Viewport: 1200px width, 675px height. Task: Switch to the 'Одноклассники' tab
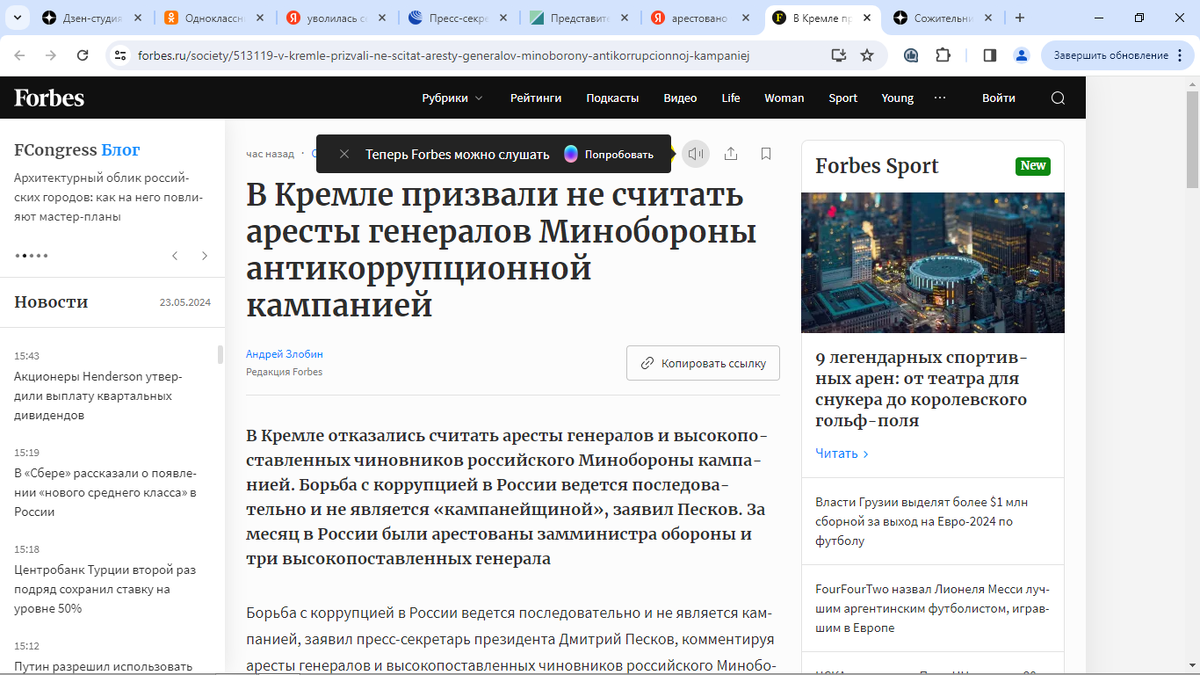tap(213, 18)
